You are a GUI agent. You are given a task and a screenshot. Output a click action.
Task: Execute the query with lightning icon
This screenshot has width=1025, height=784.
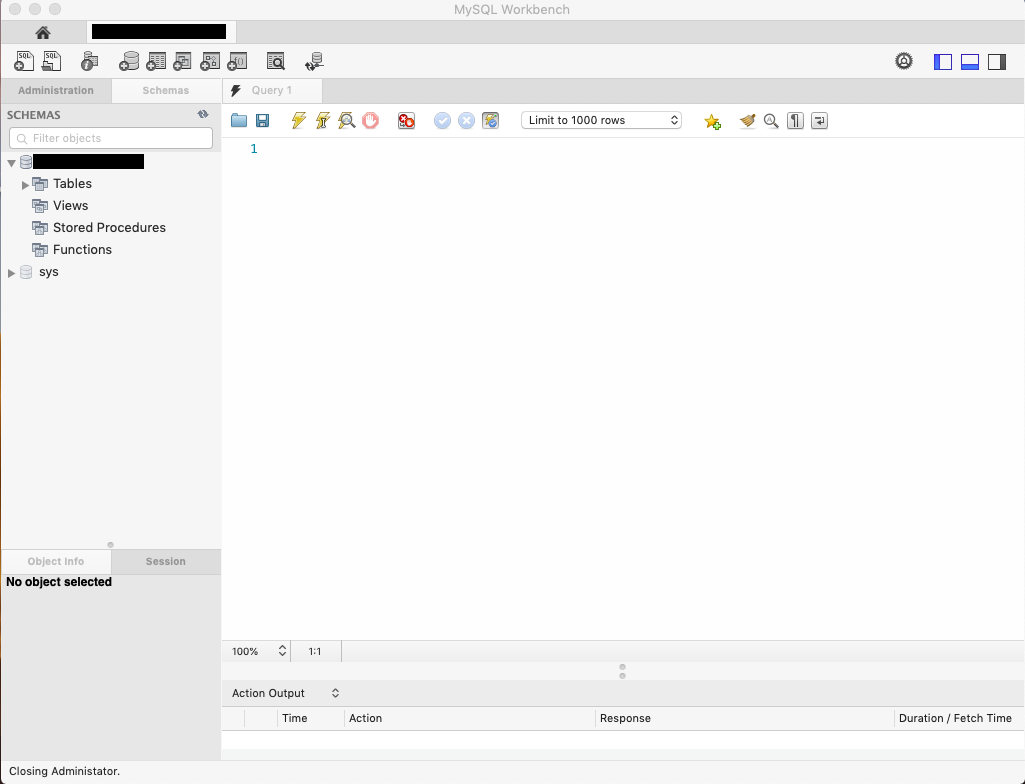coord(299,120)
